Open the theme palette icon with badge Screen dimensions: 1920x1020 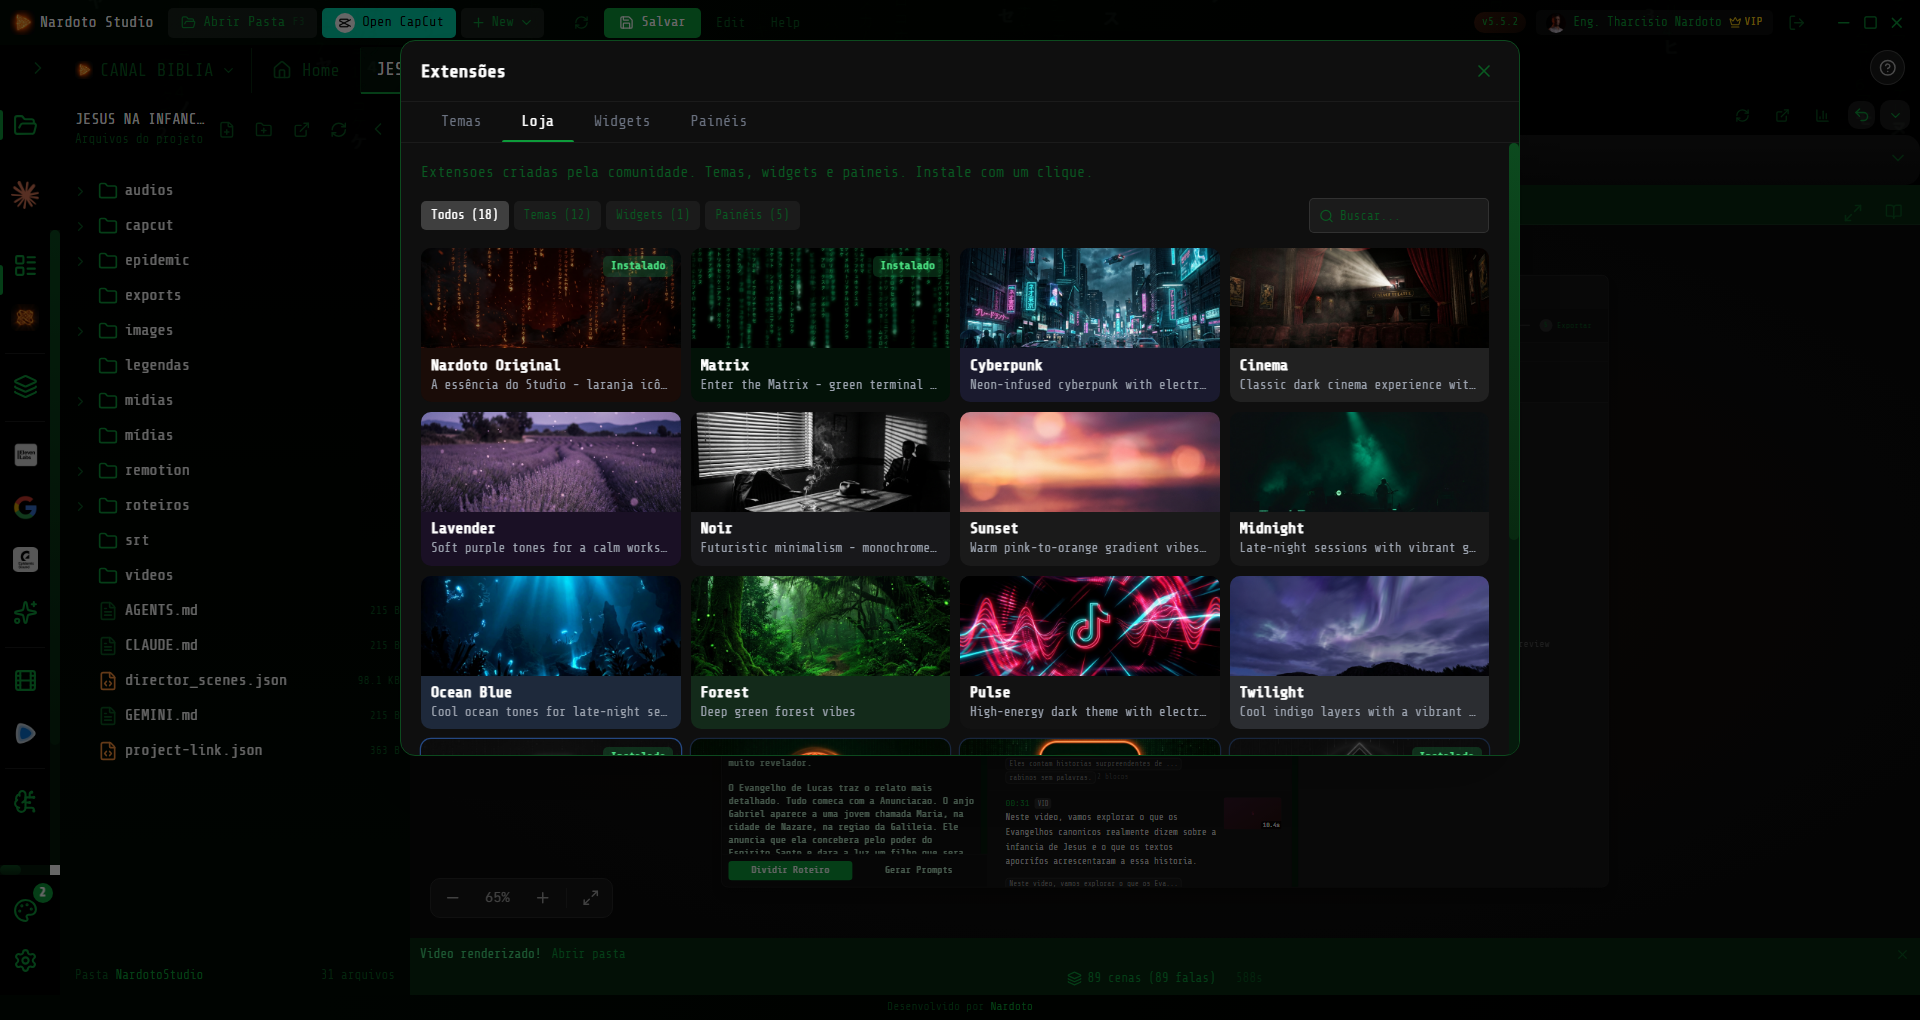[26, 910]
